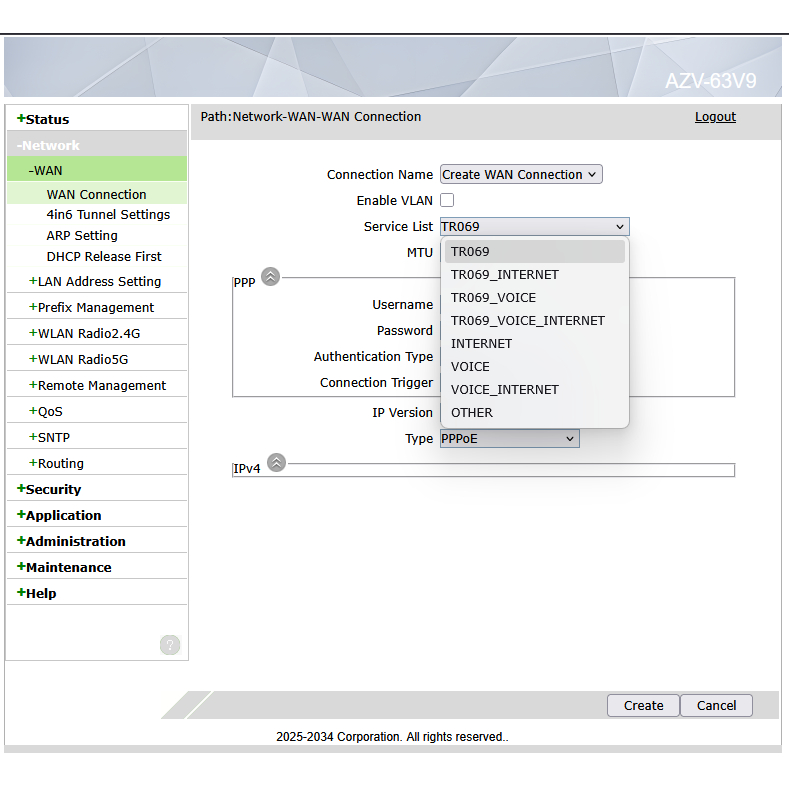The image size is (789, 789).
Task: Pick the OTHER option in service list
Action: [x=472, y=412]
